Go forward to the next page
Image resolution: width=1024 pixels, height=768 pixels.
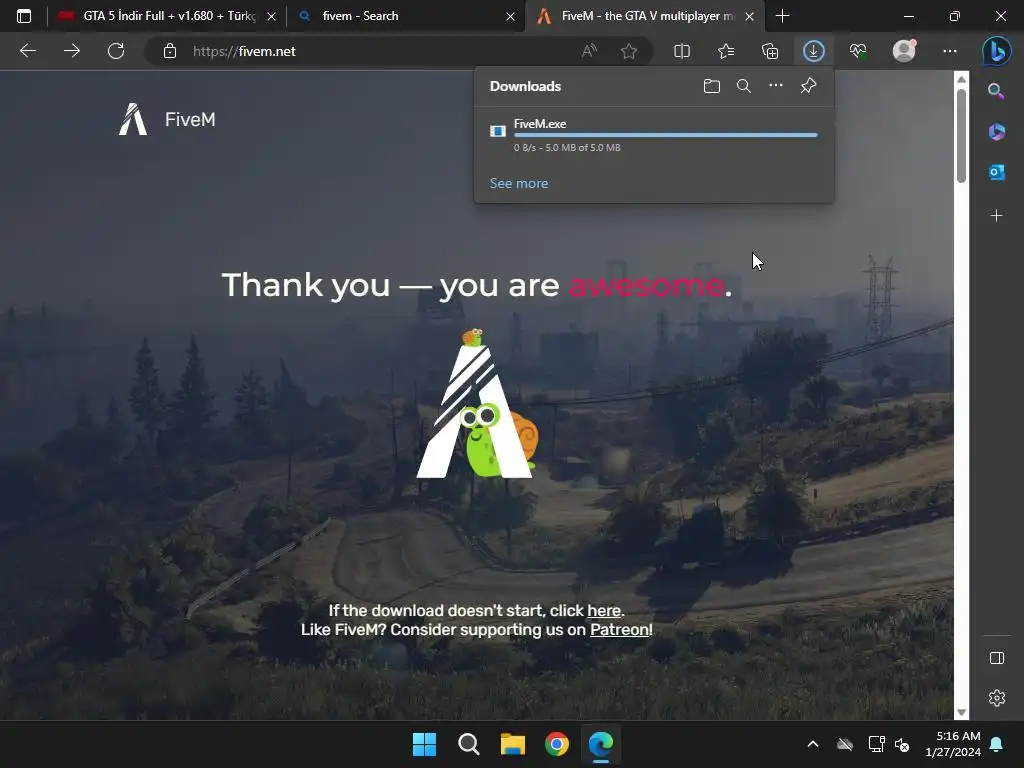coord(72,51)
